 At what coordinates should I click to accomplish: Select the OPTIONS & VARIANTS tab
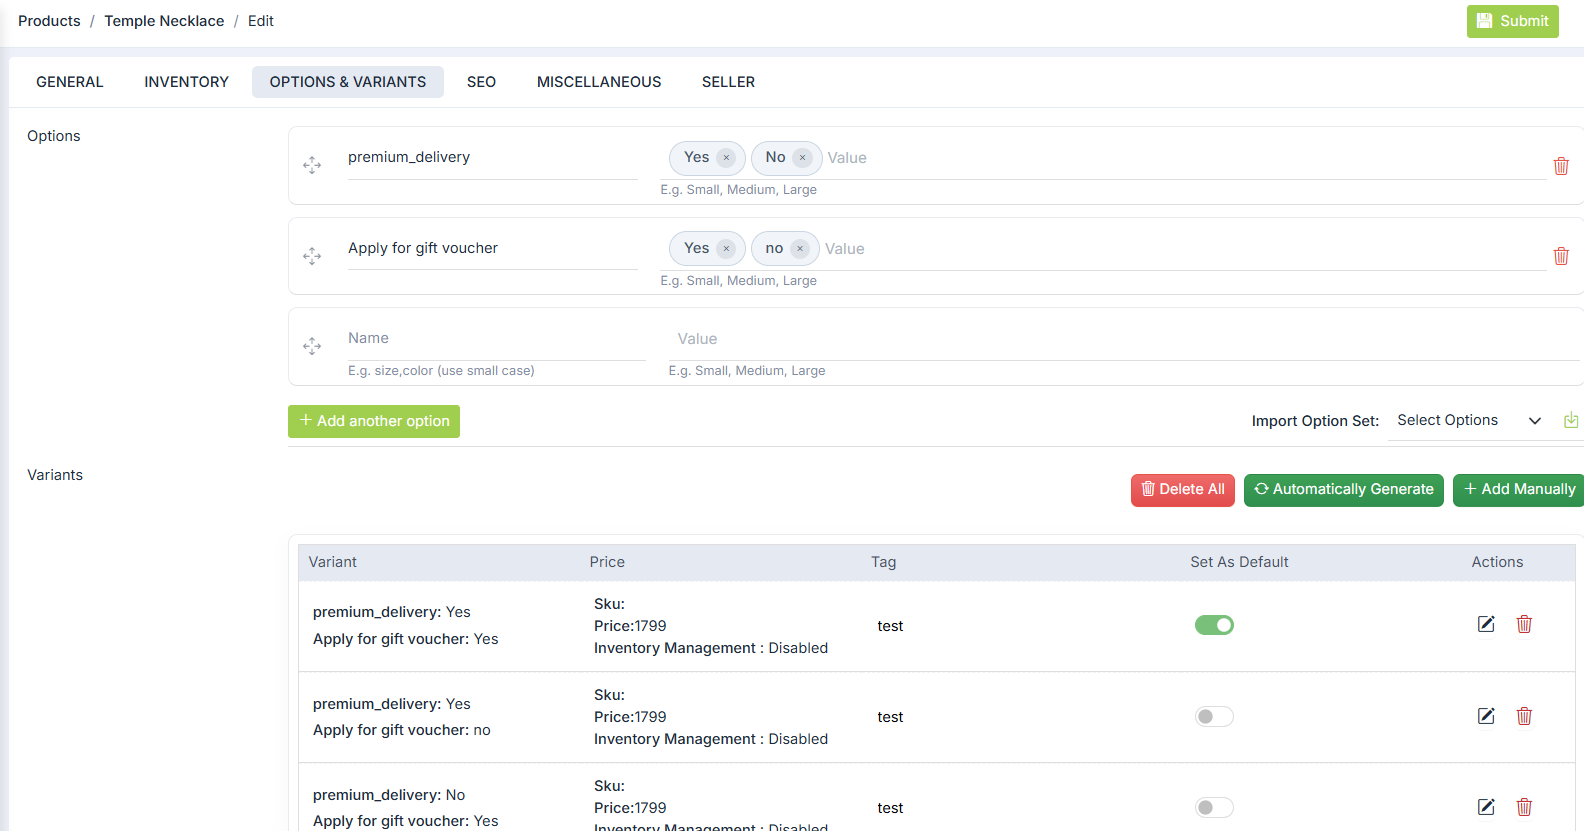(348, 82)
